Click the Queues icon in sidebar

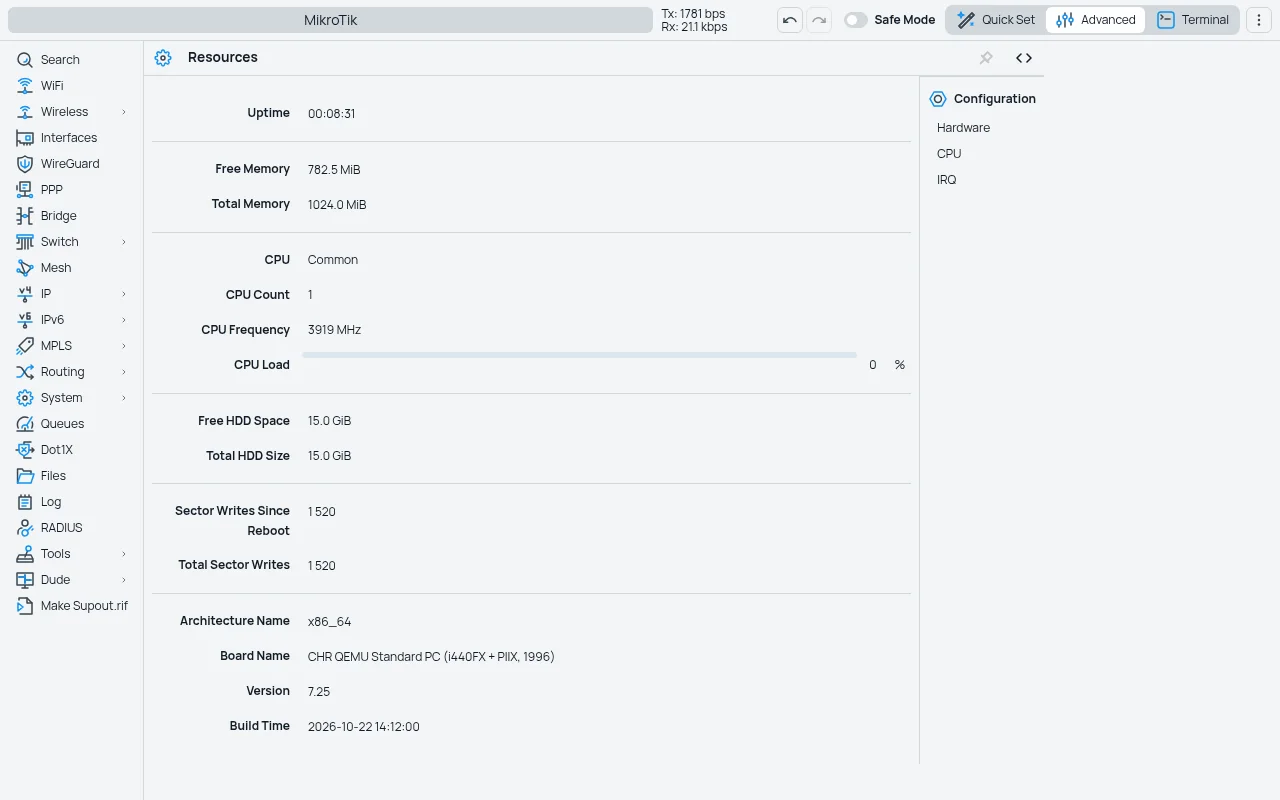[25, 424]
